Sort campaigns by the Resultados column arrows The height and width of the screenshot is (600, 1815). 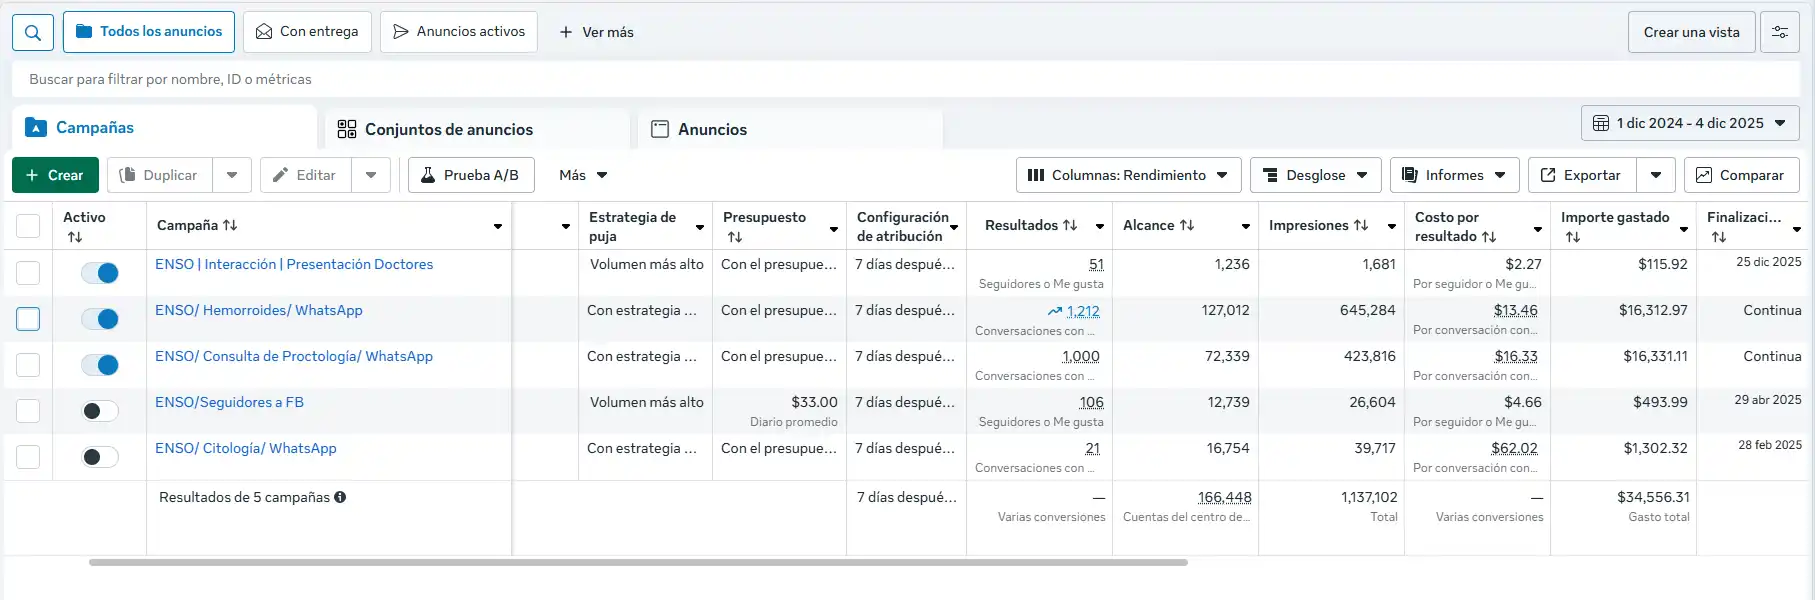(x=1070, y=225)
